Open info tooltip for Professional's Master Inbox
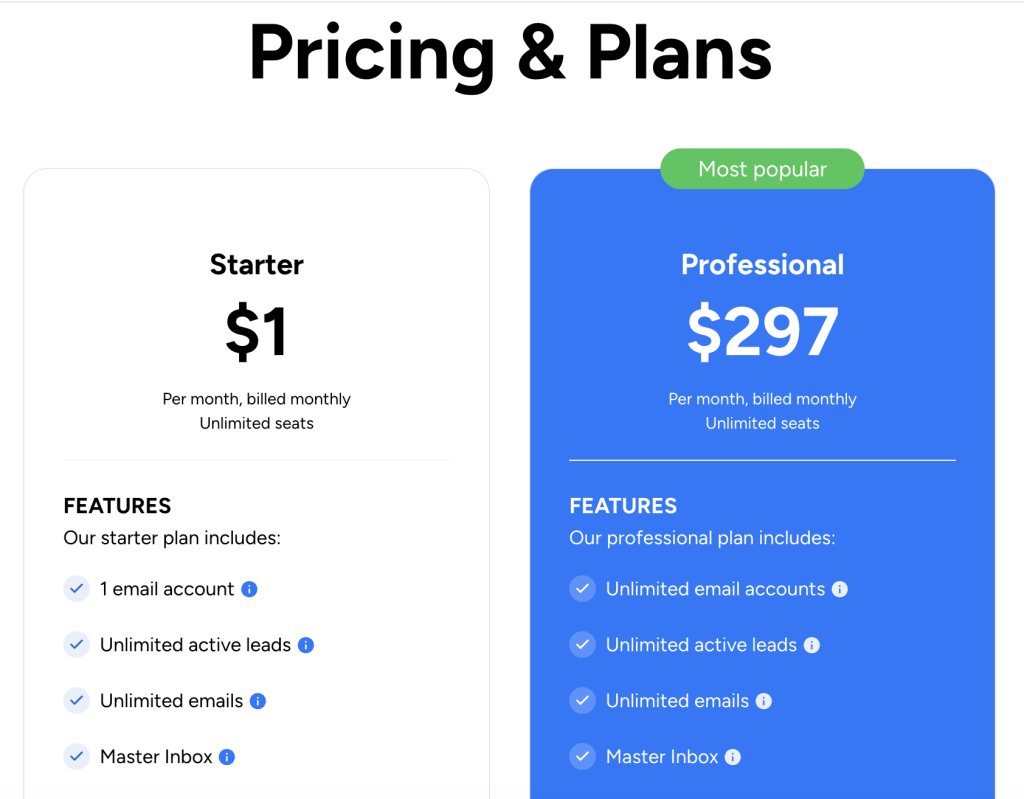Viewport: 1024px width, 799px height. coord(733,757)
